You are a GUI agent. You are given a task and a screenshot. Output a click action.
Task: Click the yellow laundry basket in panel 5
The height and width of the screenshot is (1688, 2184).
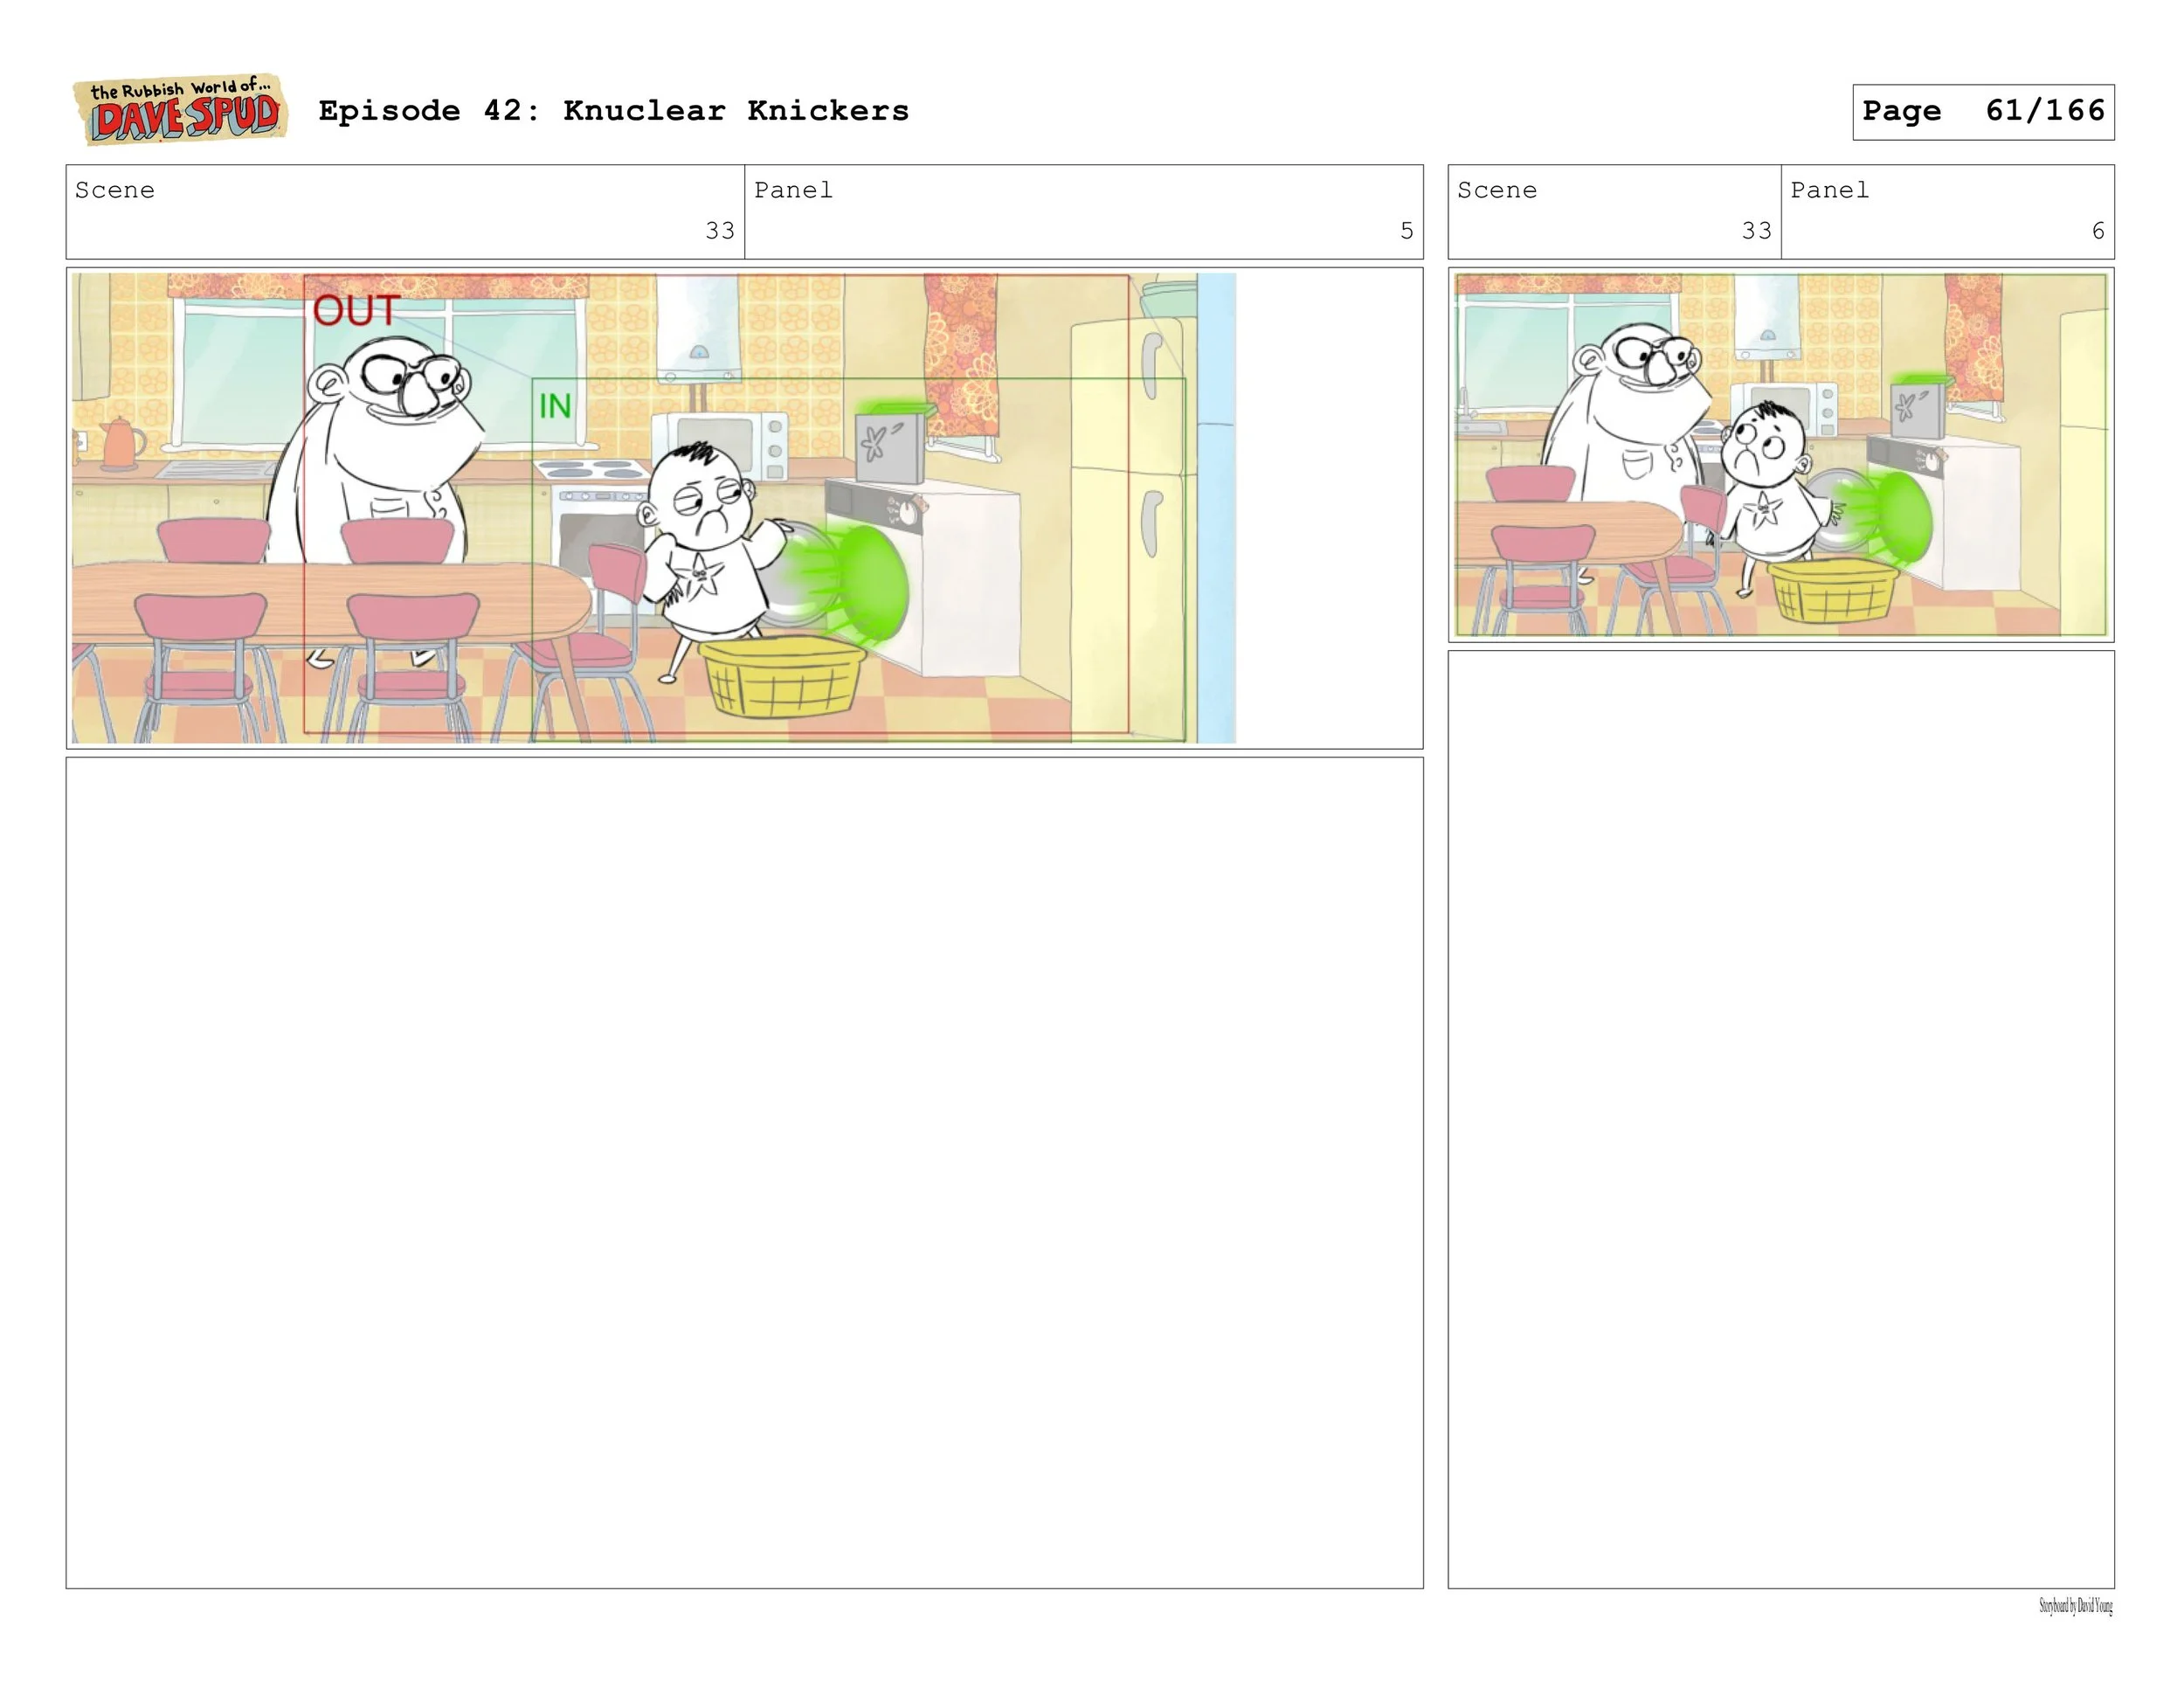(780, 676)
